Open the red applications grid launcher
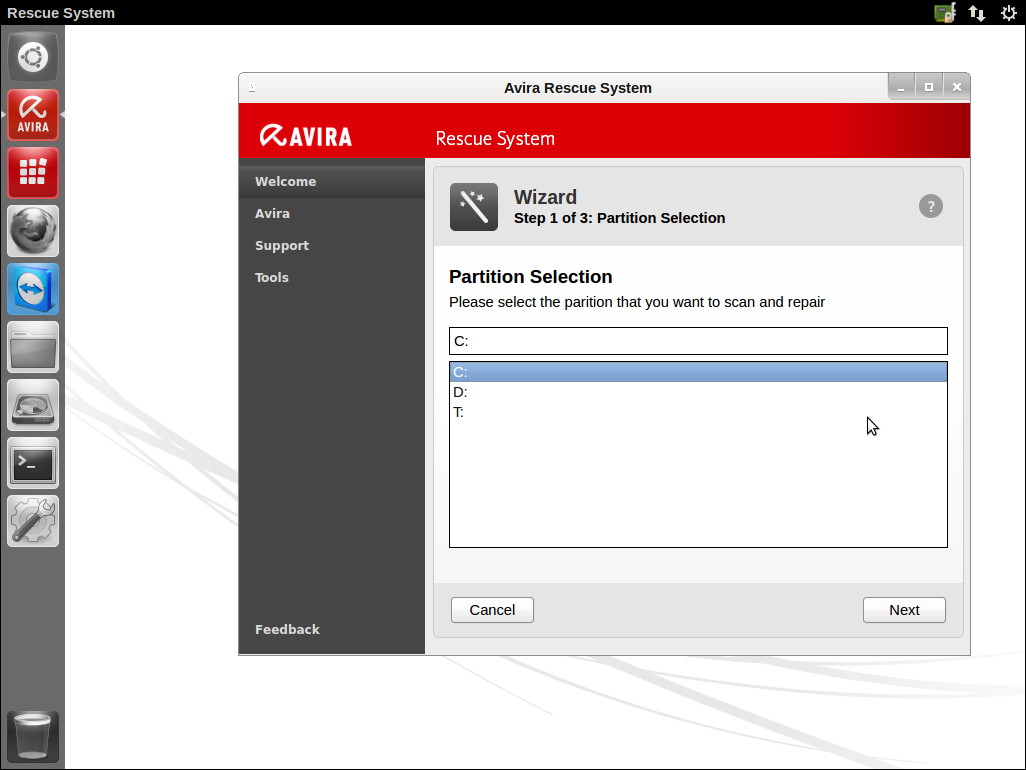1026x770 pixels. 33,173
